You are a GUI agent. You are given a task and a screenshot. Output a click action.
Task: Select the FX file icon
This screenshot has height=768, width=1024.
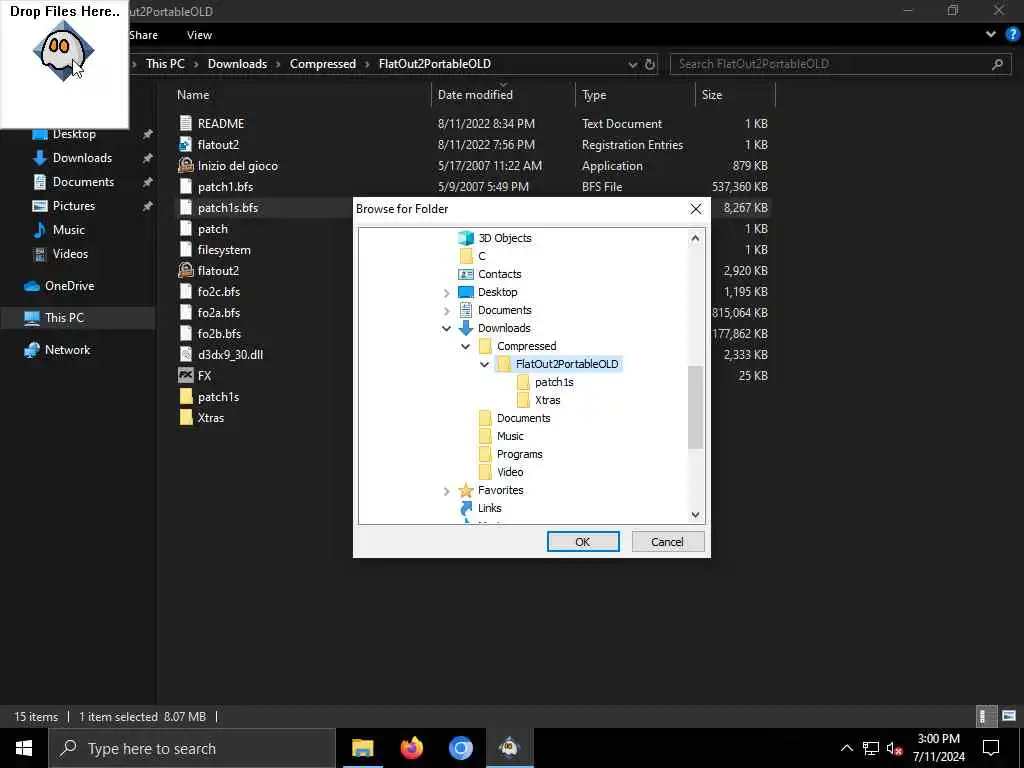pyautogui.click(x=185, y=376)
